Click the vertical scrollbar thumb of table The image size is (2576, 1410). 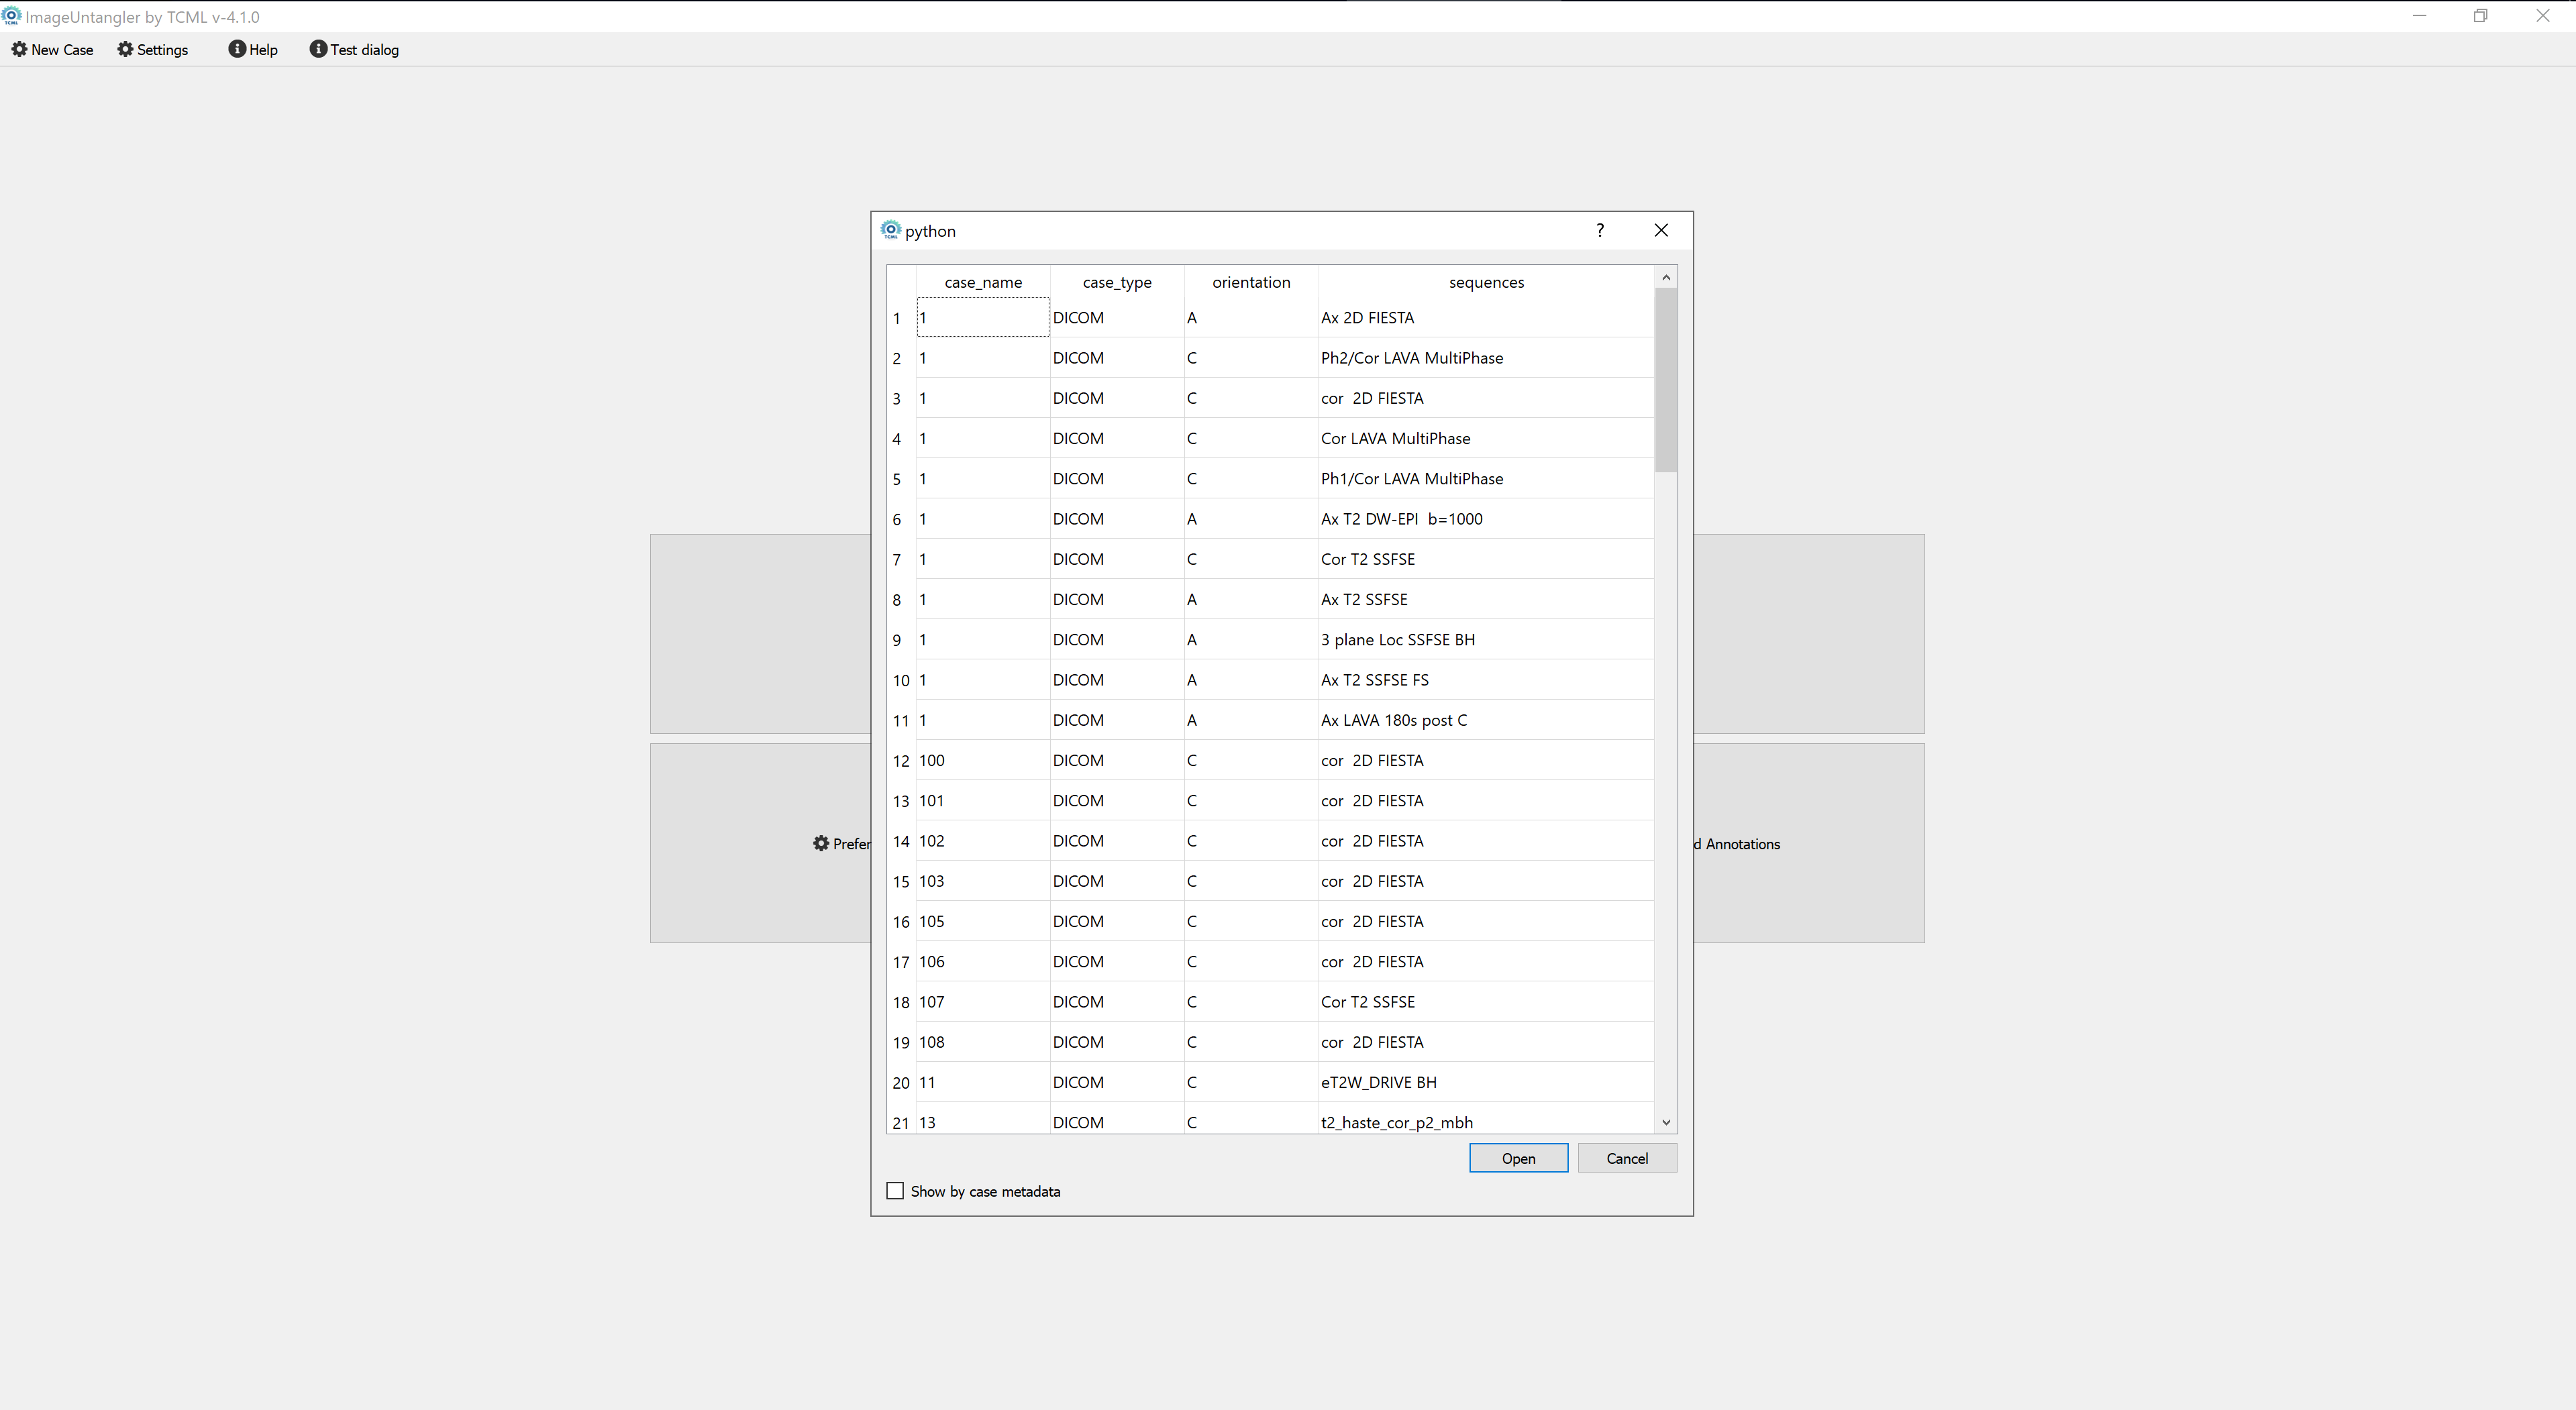(1666, 380)
